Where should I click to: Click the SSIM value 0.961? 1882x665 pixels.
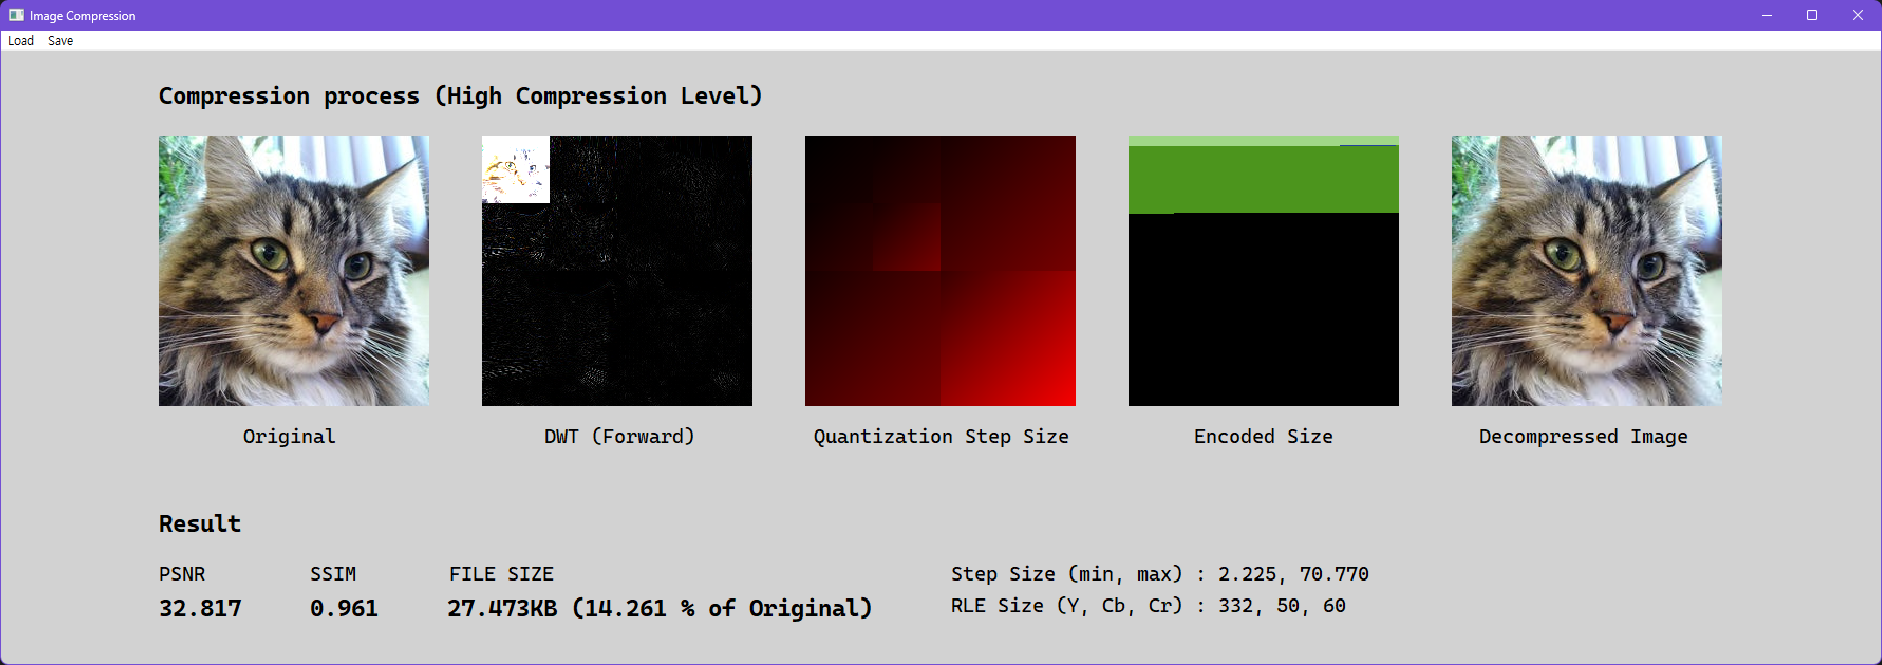click(344, 608)
